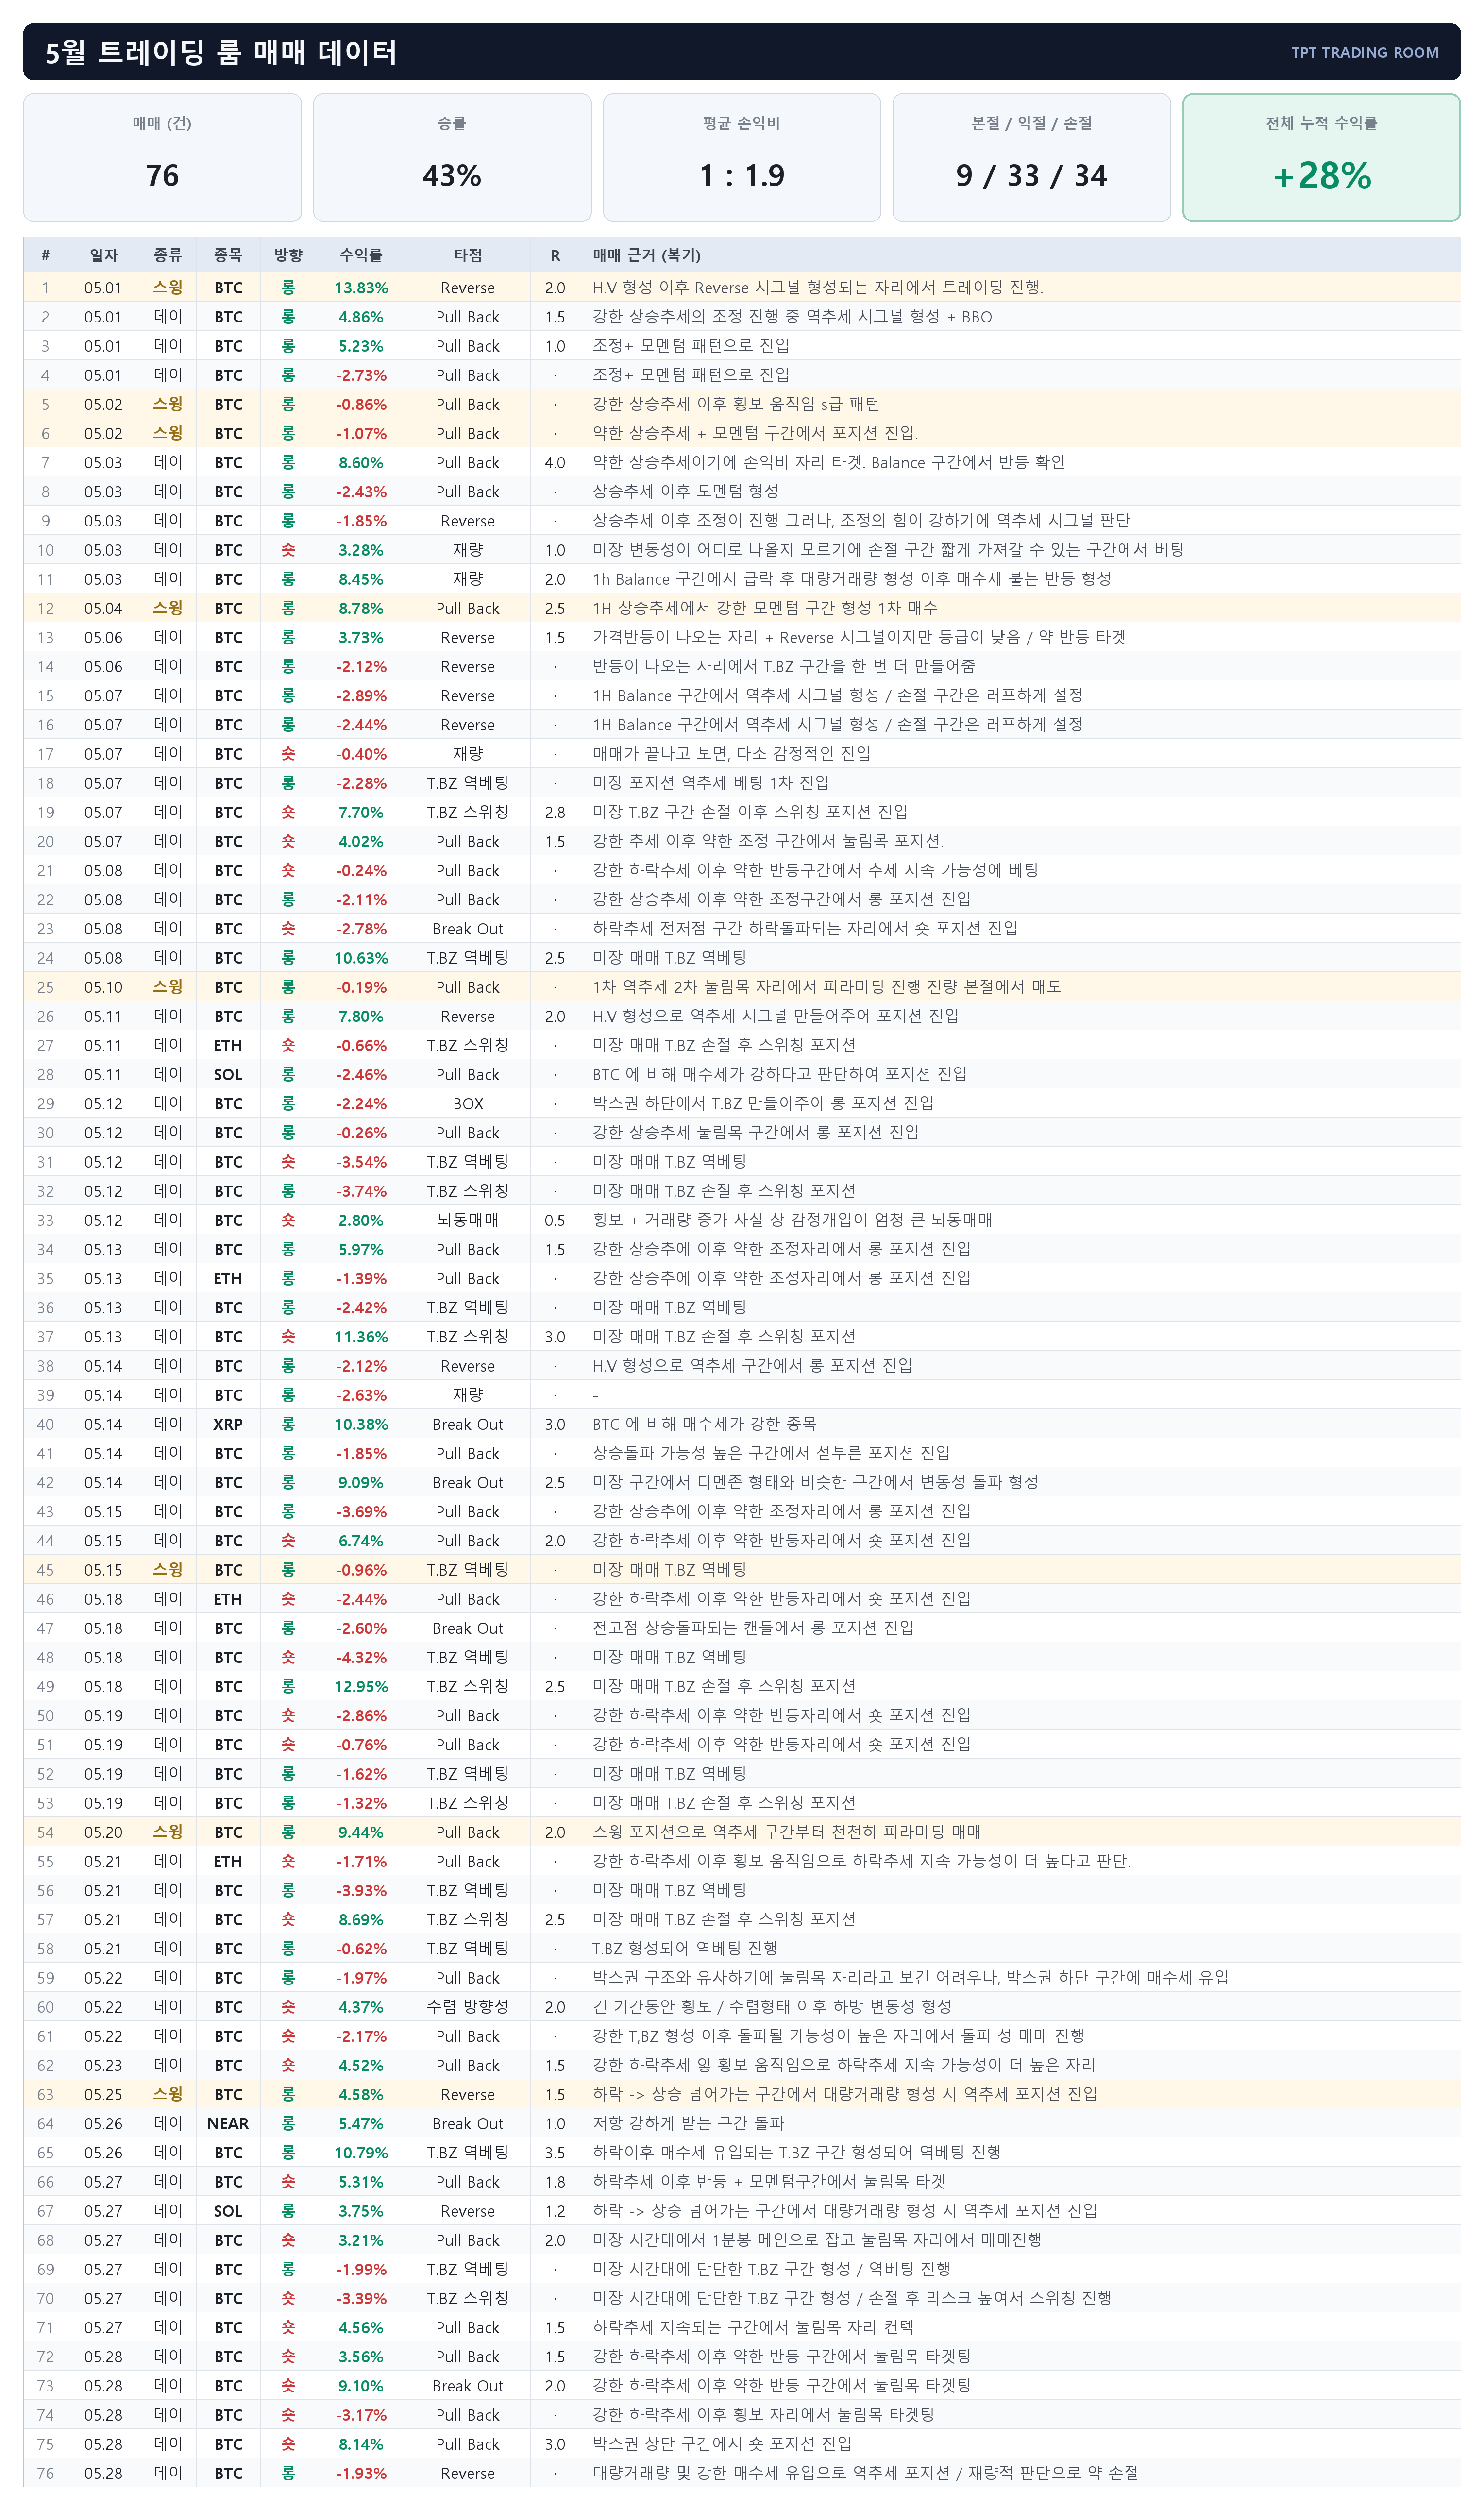Click the 뇌동매매 entry type cell

[468, 1220]
